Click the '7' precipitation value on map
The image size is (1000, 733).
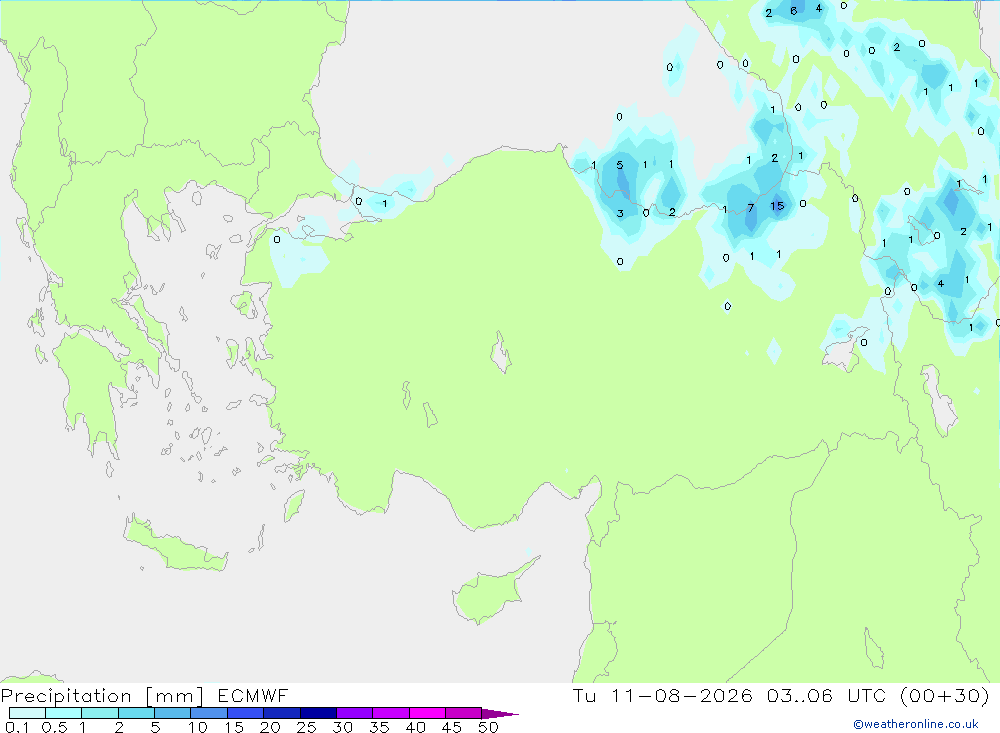(x=751, y=208)
